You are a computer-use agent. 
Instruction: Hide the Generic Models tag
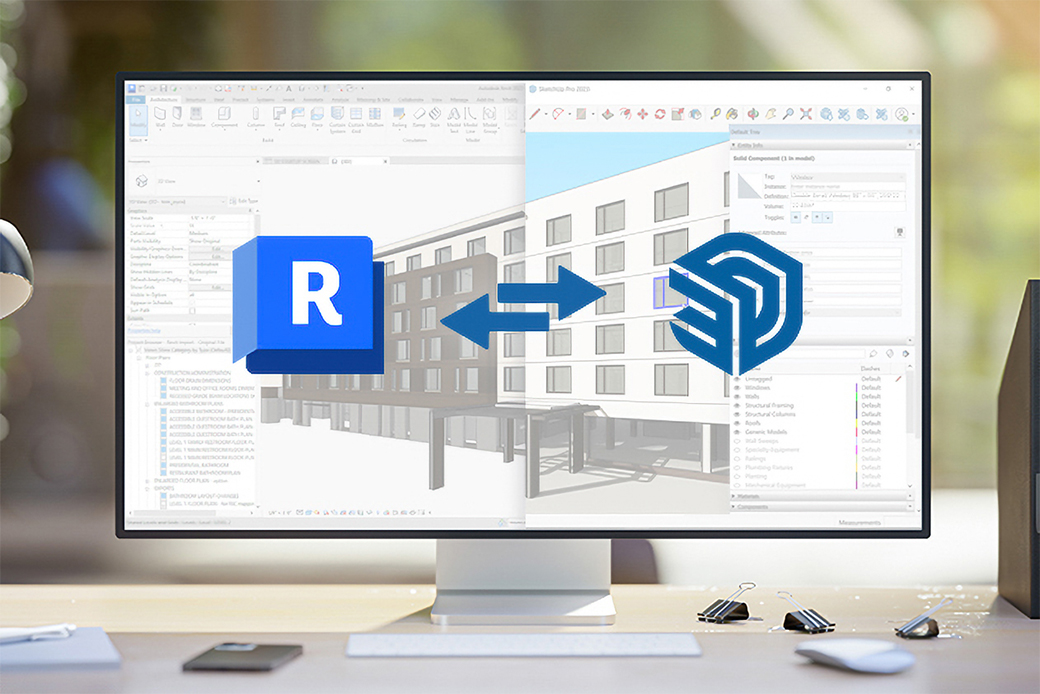click(x=737, y=432)
